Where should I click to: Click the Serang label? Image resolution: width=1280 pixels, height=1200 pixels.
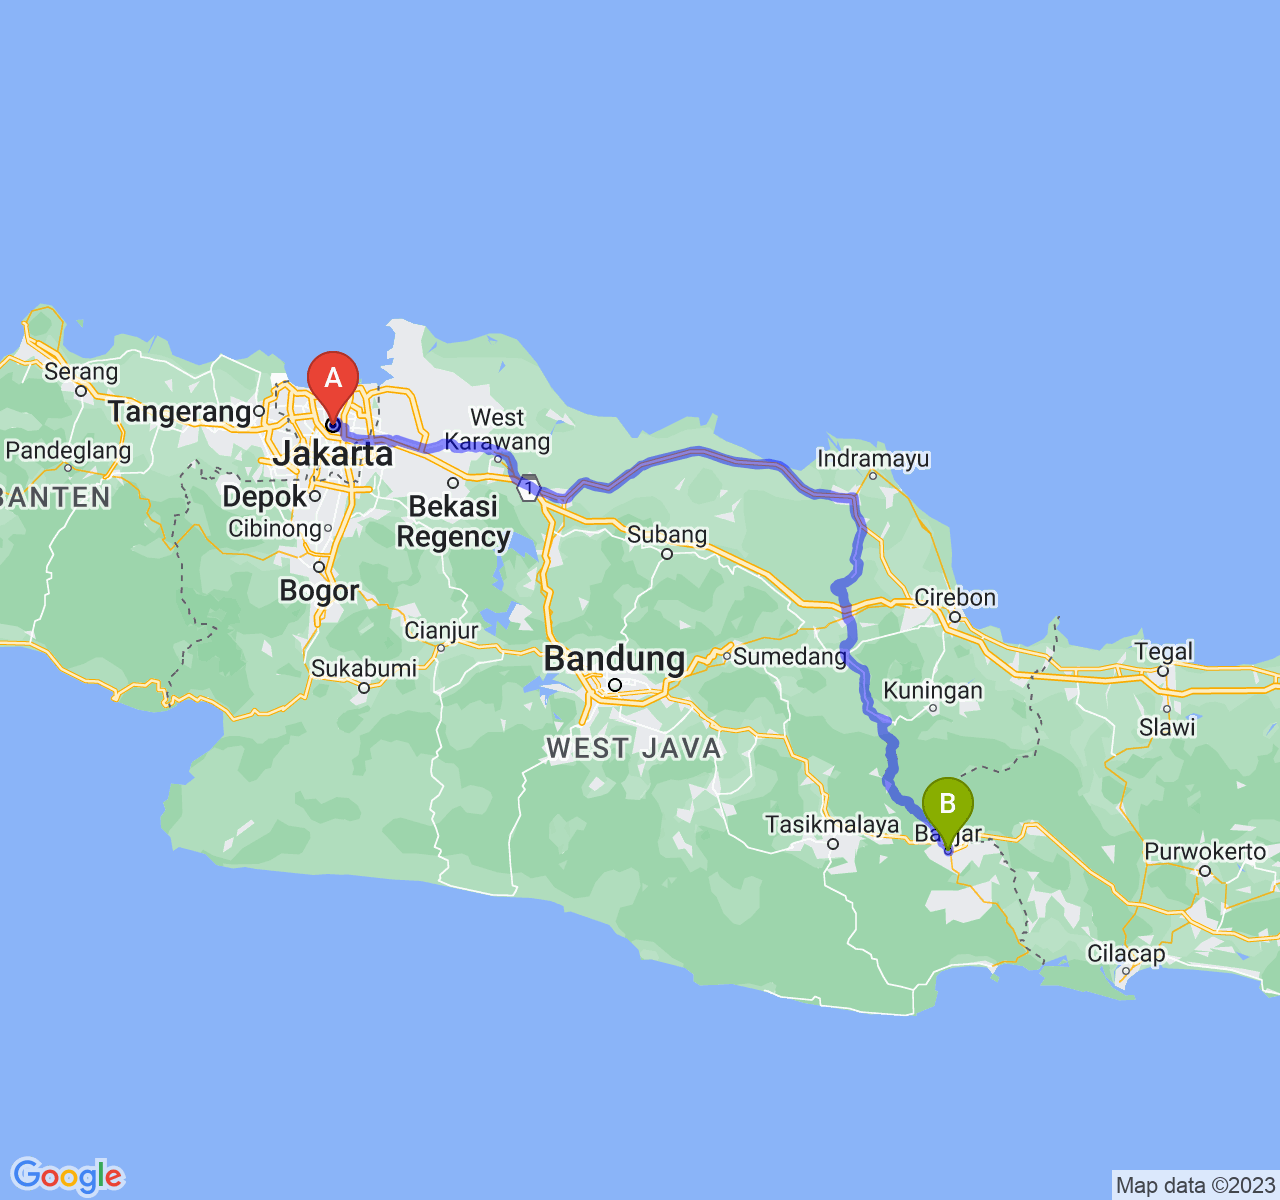coord(81,372)
